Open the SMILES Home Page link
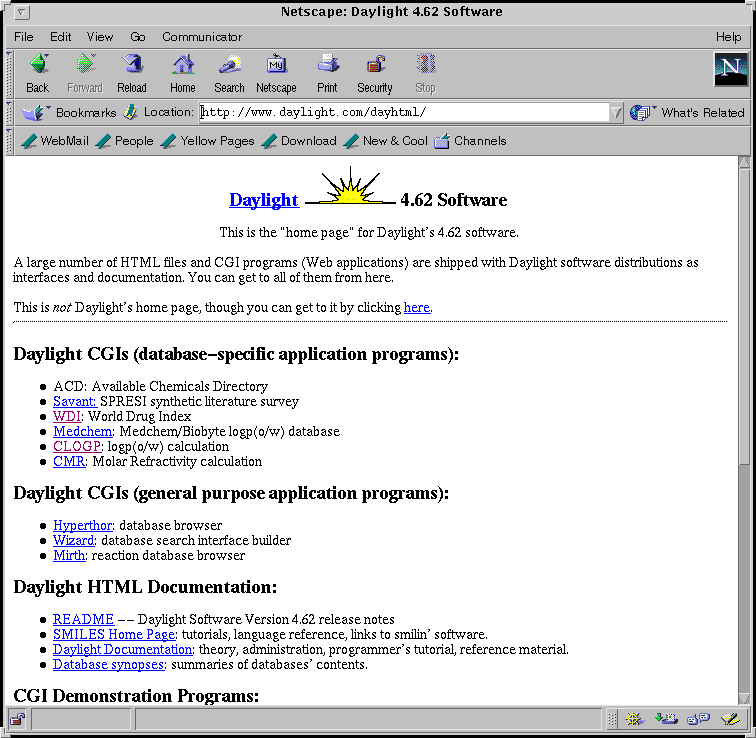This screenshot has width=756, height=738. point(114,634)
